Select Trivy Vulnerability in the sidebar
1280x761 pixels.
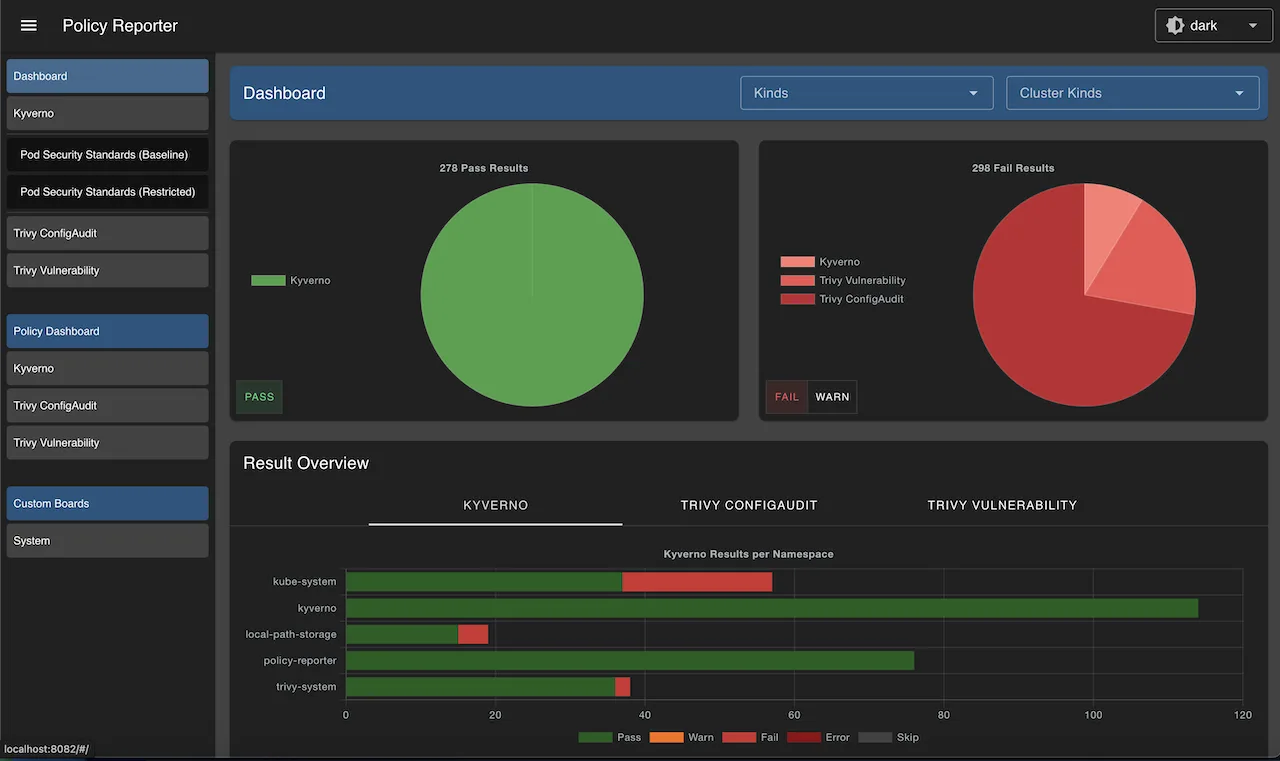pos(107,270)
